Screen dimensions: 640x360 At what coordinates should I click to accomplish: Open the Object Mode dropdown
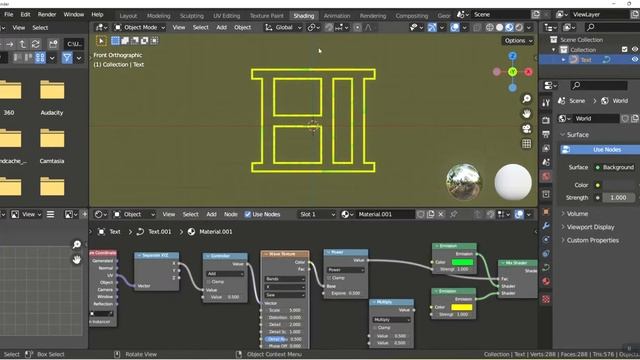tap(140, 28)
